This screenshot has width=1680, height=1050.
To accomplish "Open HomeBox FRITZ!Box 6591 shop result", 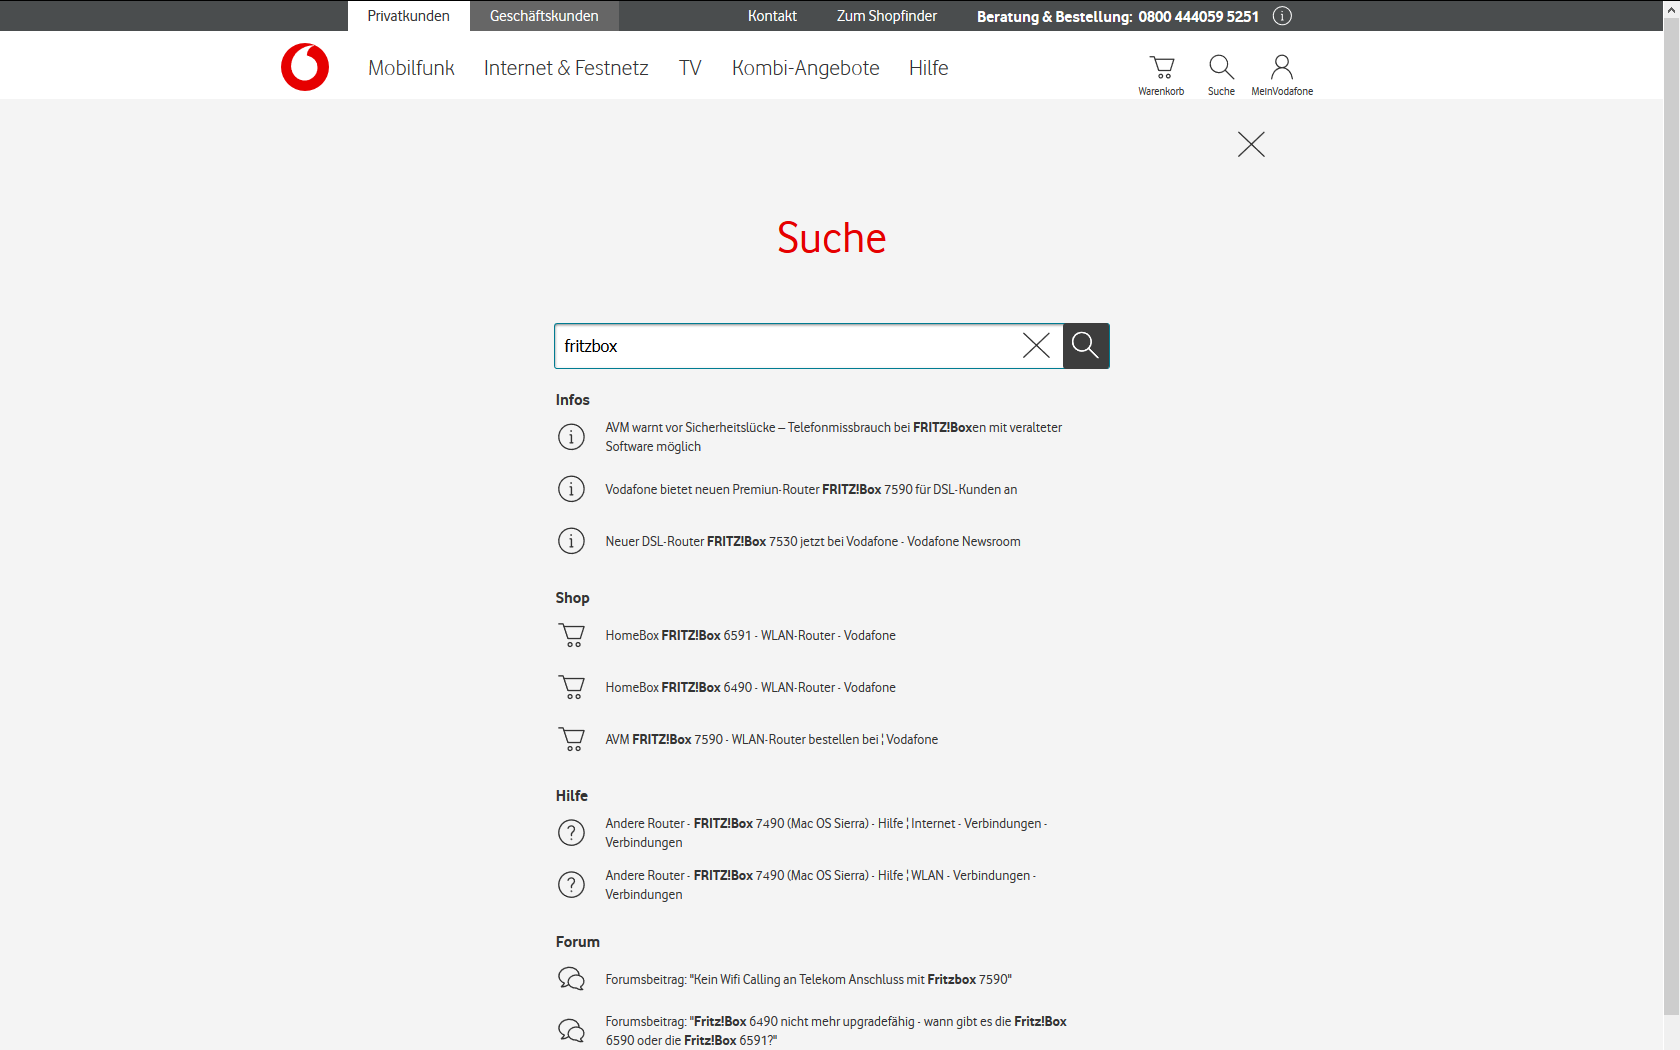I will tap(750, 635).
